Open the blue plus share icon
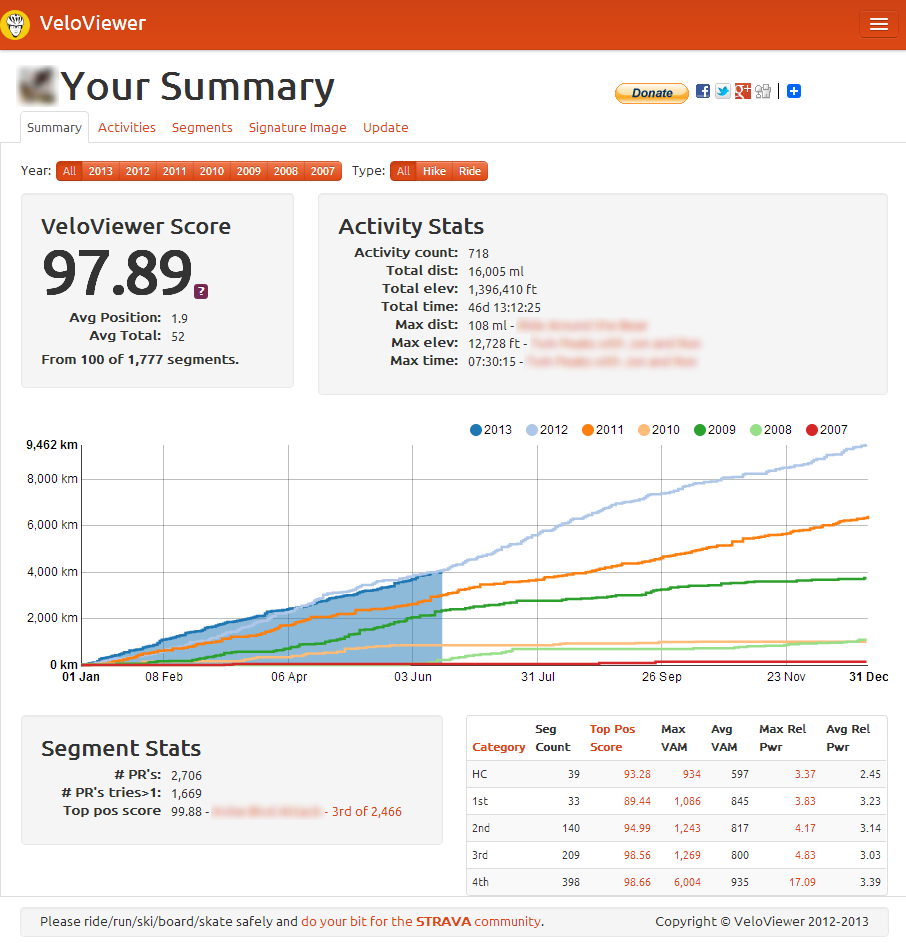This screenshot has height=943, width=906. 794,91
